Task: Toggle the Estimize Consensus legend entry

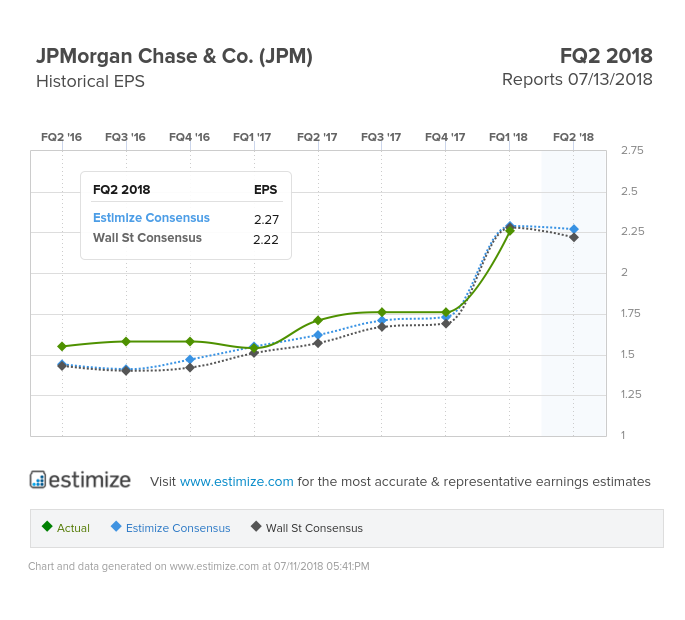Action: 170,528
